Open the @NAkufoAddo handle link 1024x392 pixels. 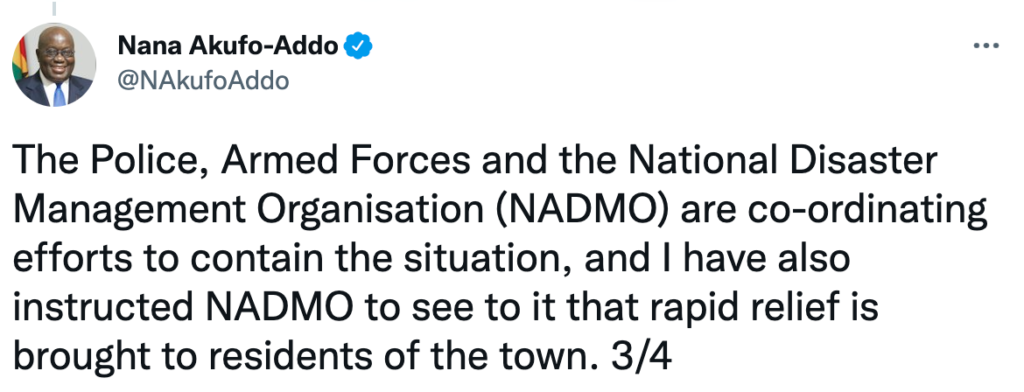(203, 81)
